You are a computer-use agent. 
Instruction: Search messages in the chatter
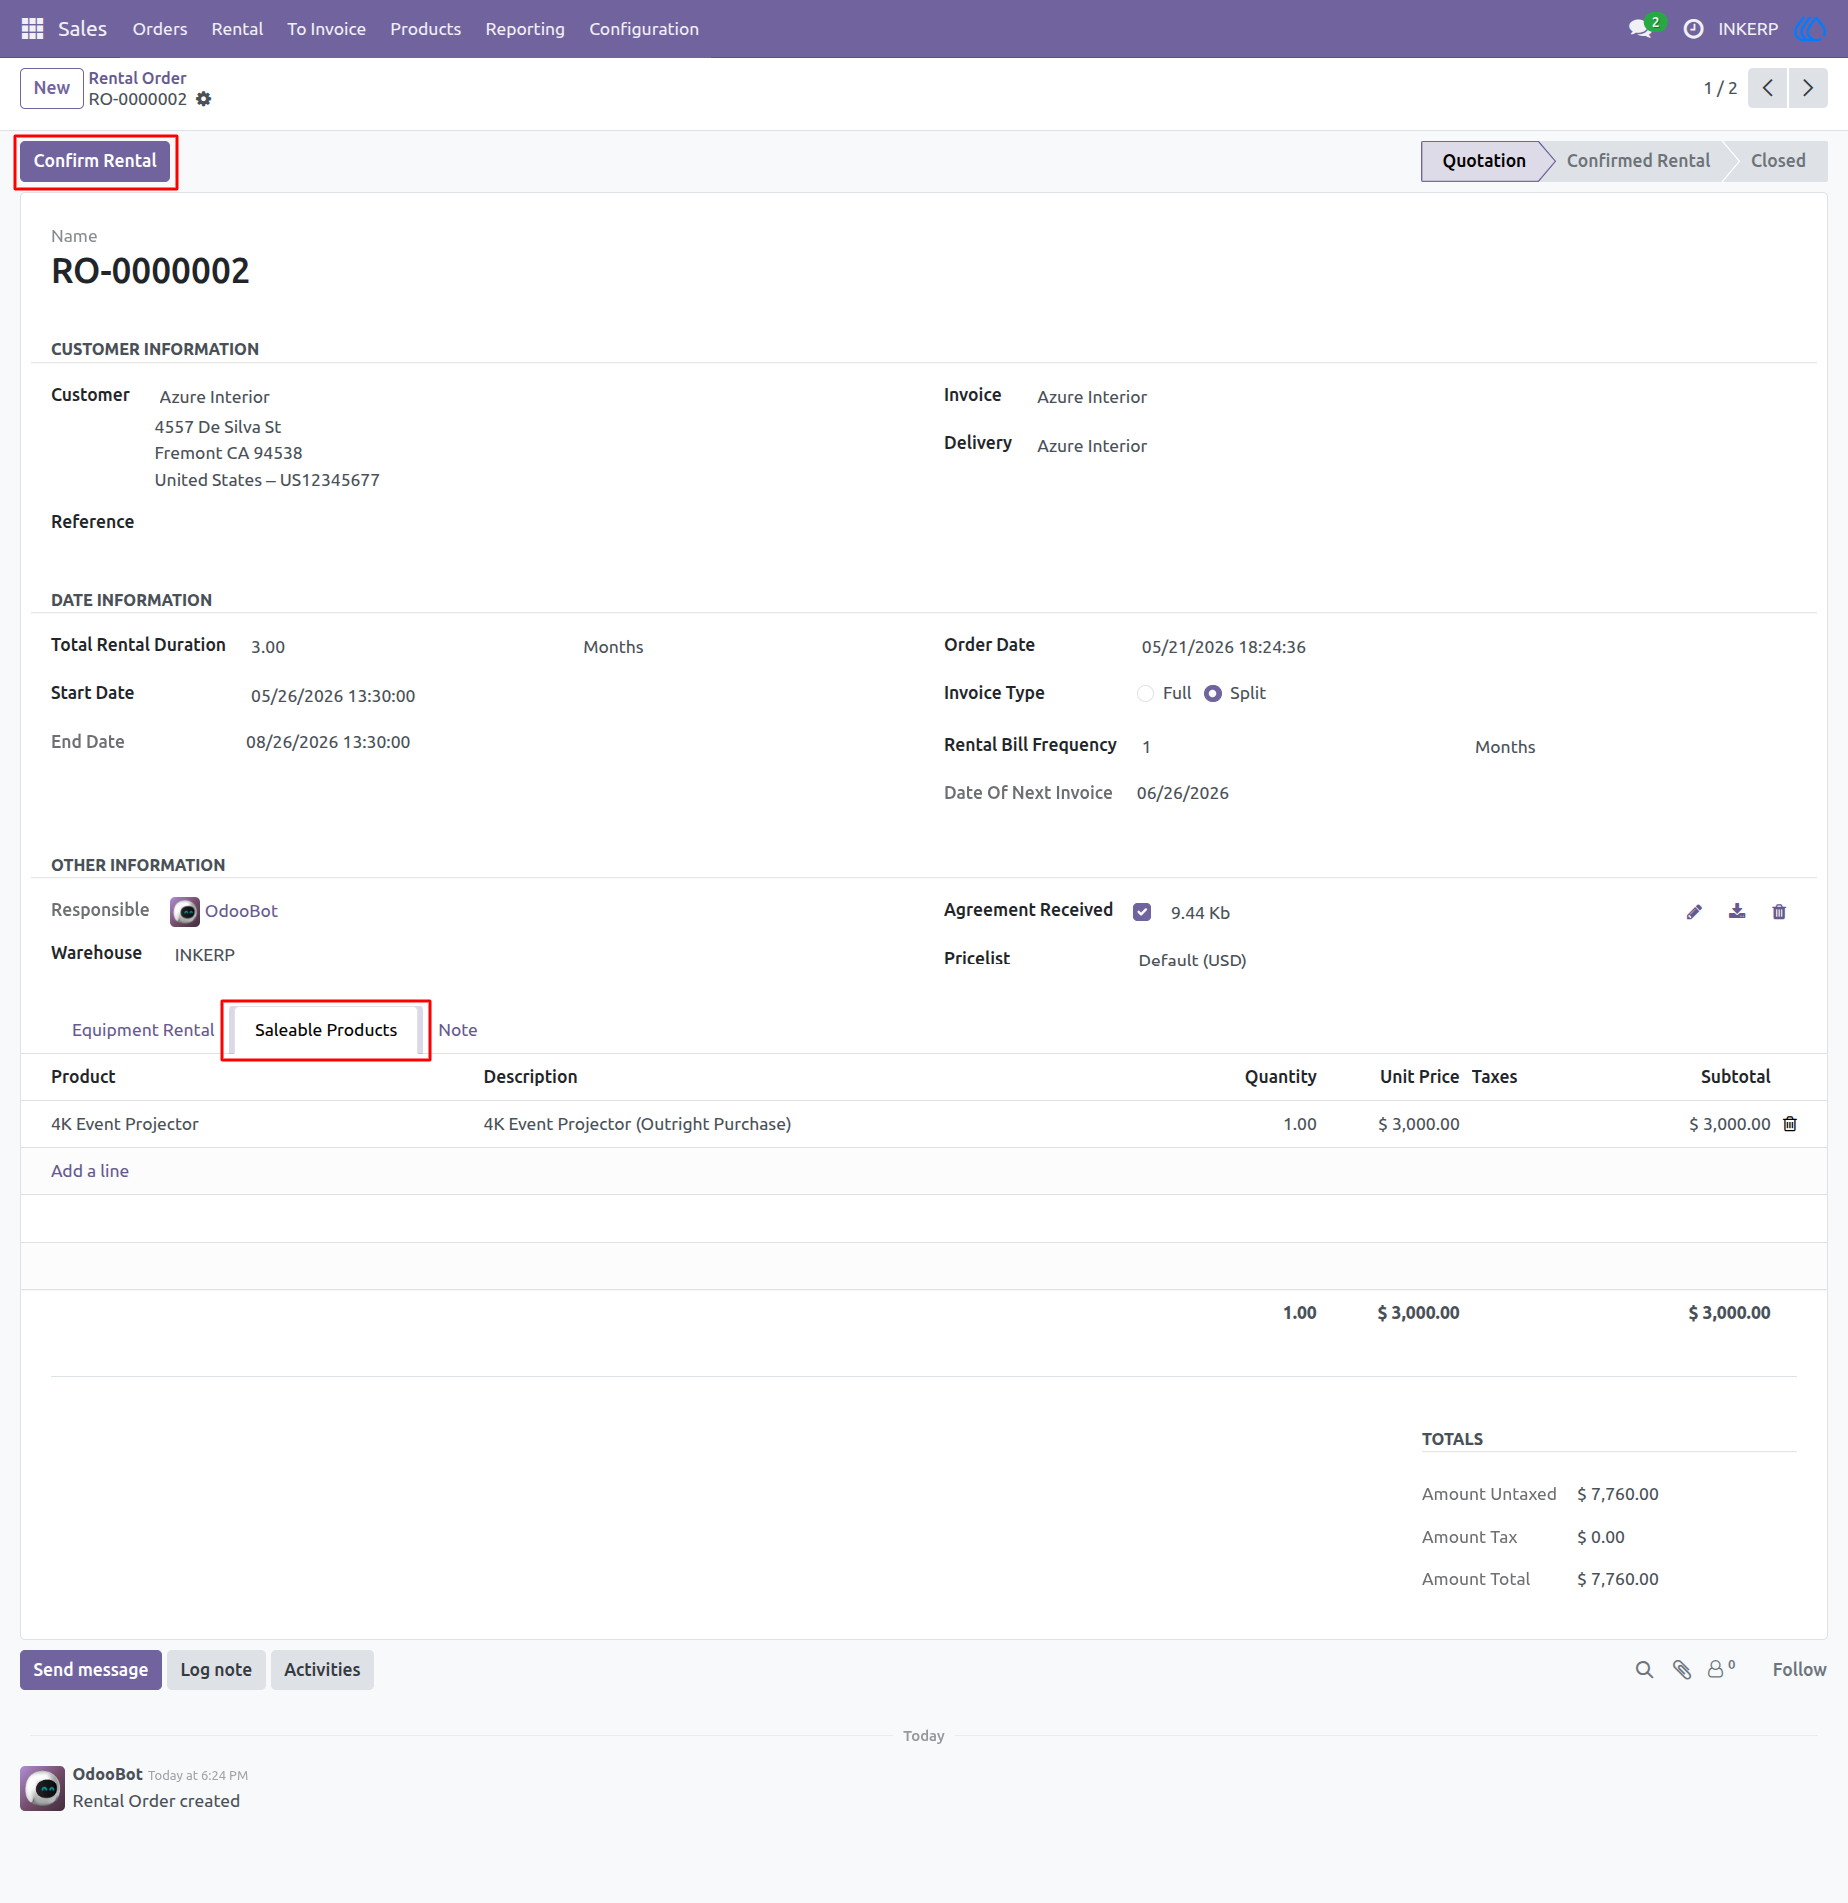(1644, 1670)
